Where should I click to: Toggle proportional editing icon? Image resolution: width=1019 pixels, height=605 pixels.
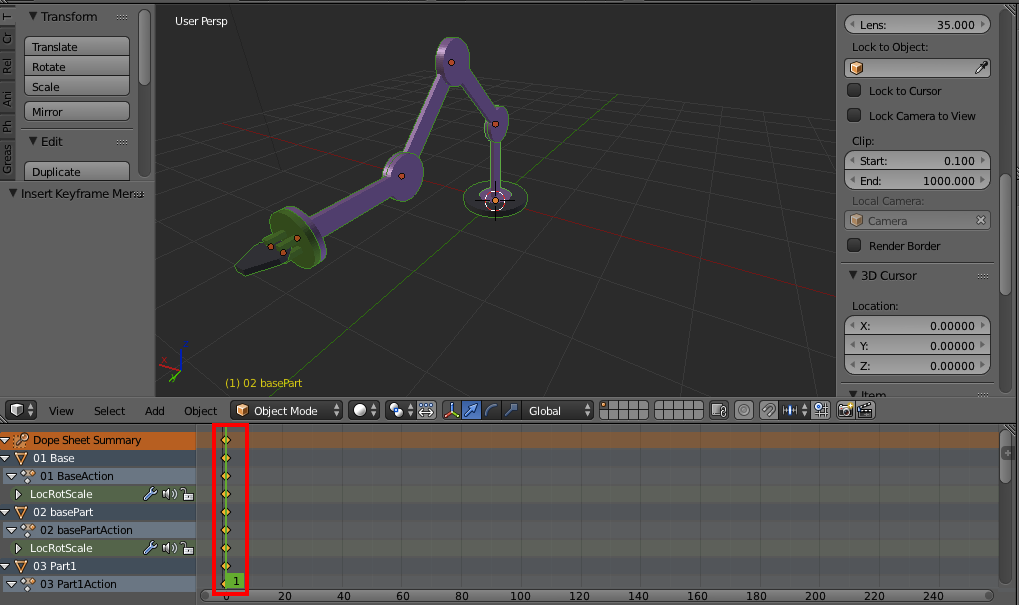[744, 410]
